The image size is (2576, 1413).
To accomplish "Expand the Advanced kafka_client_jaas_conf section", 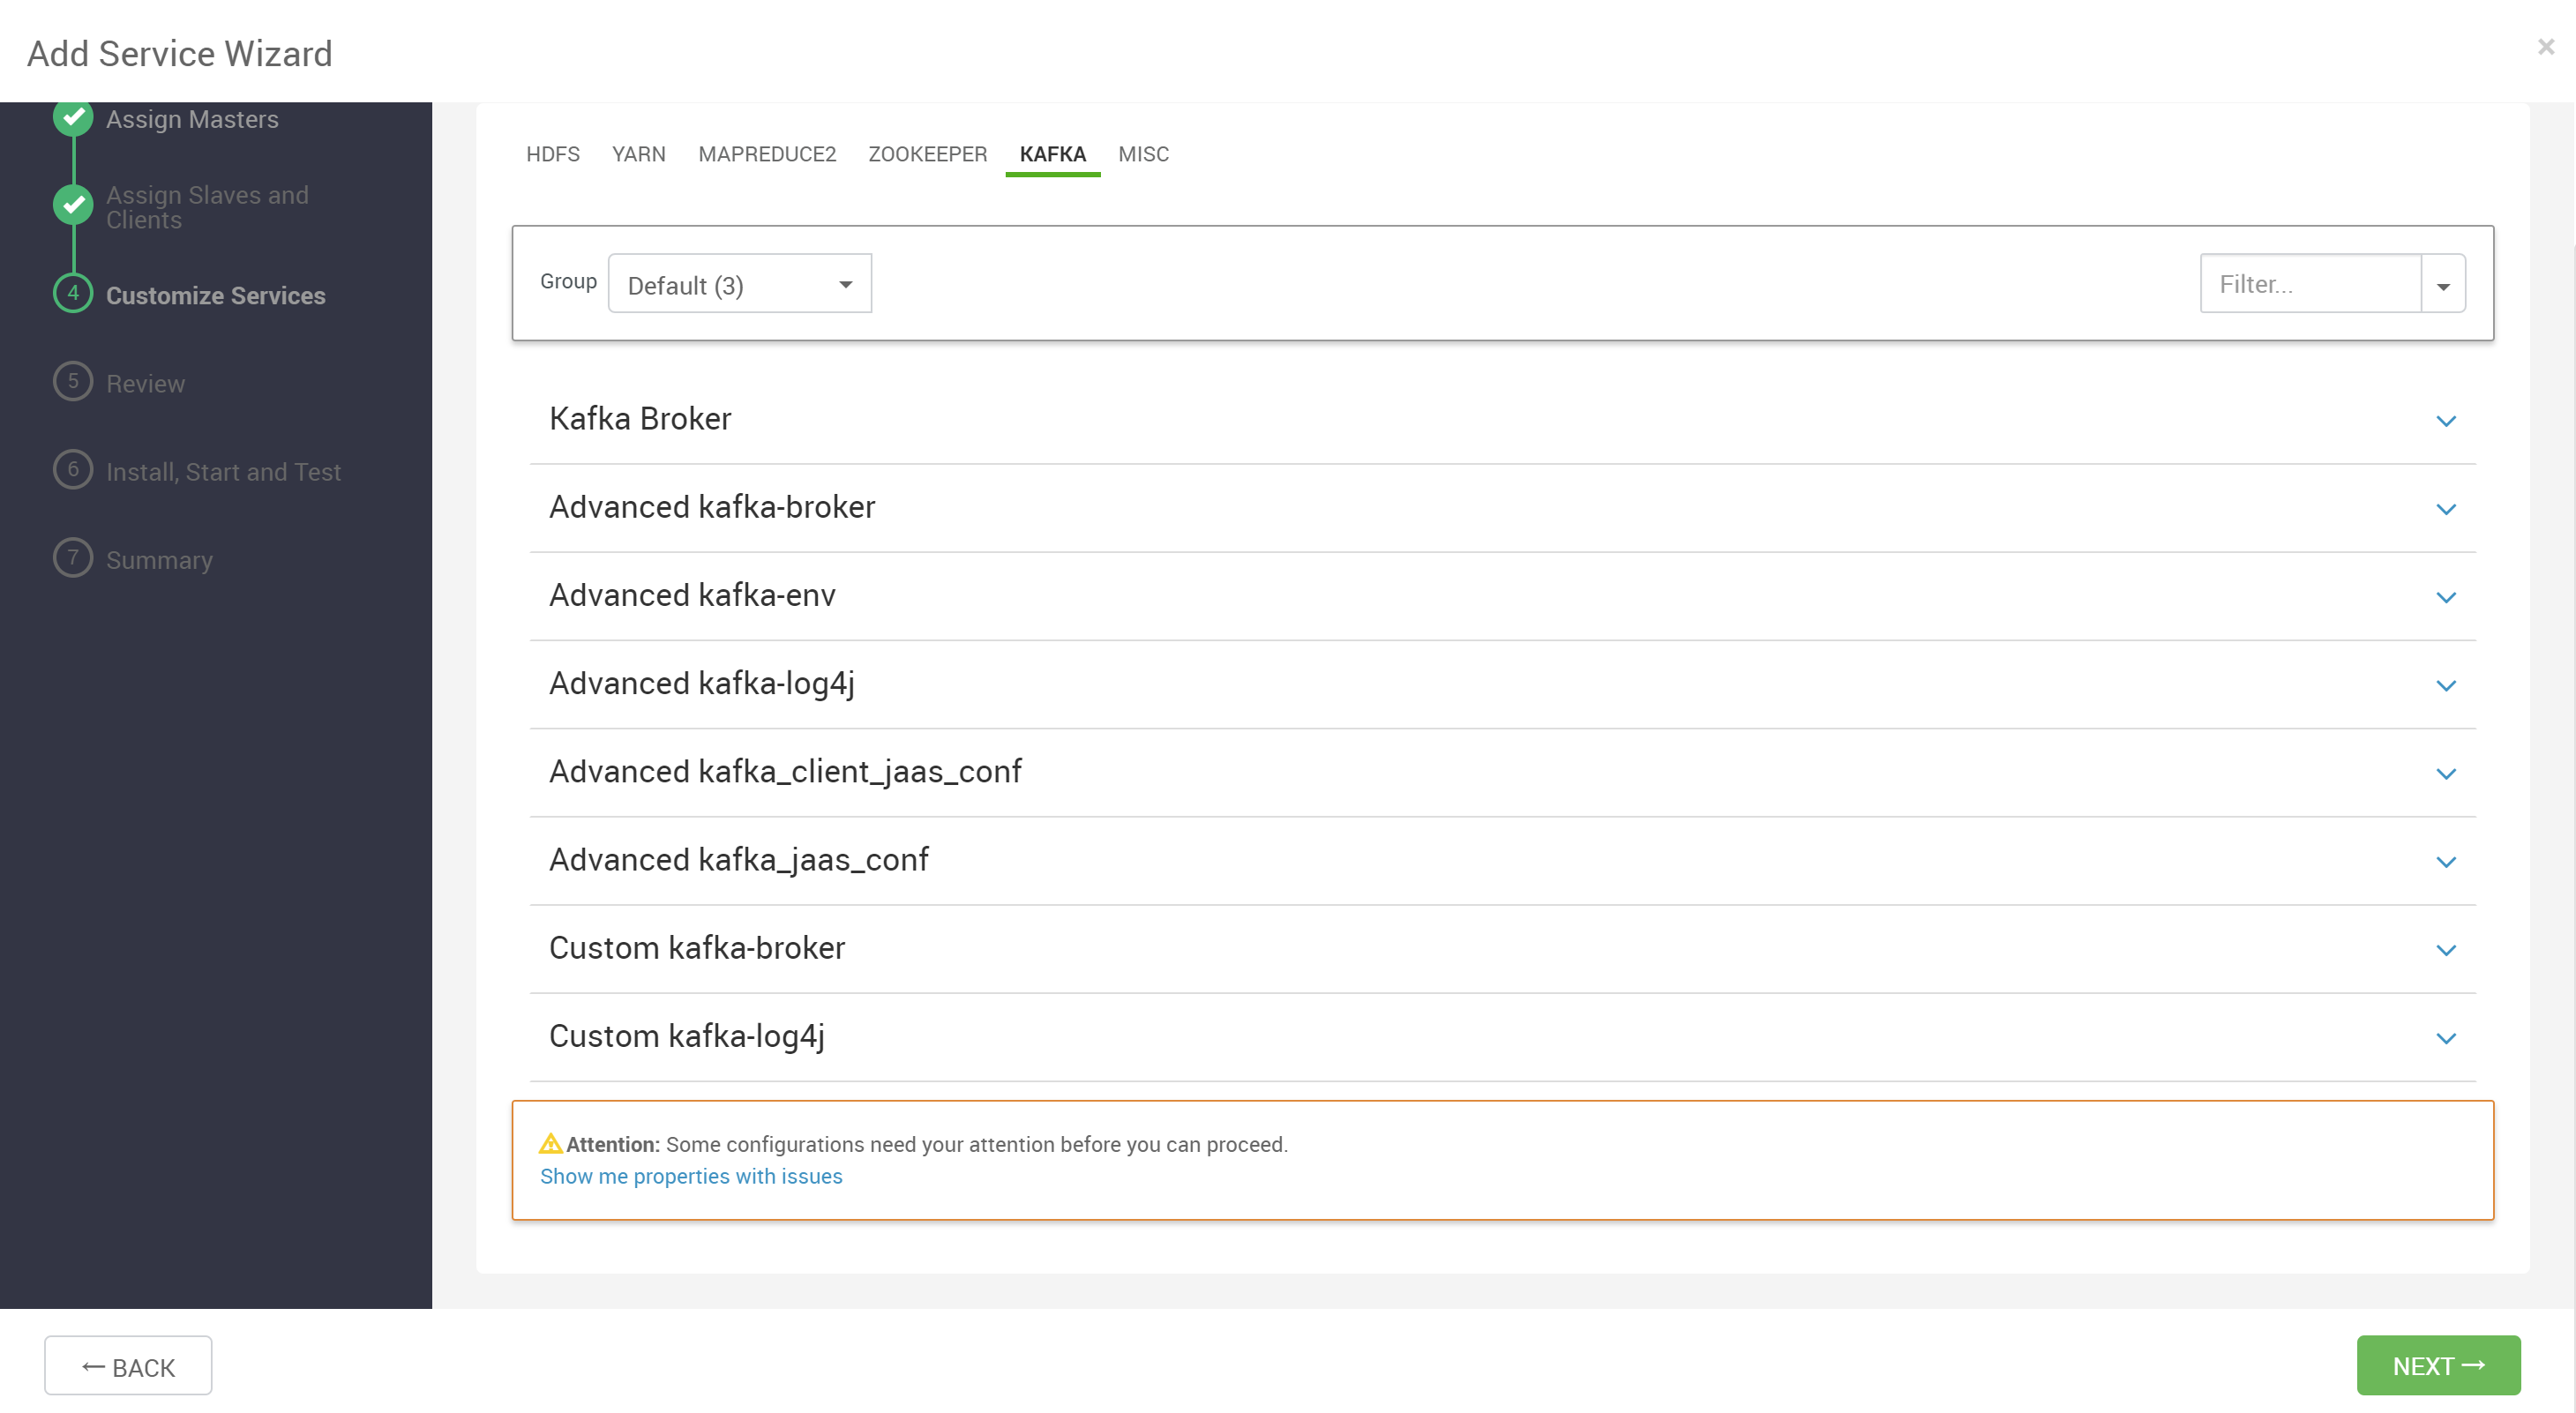I will pos(2445,773).
